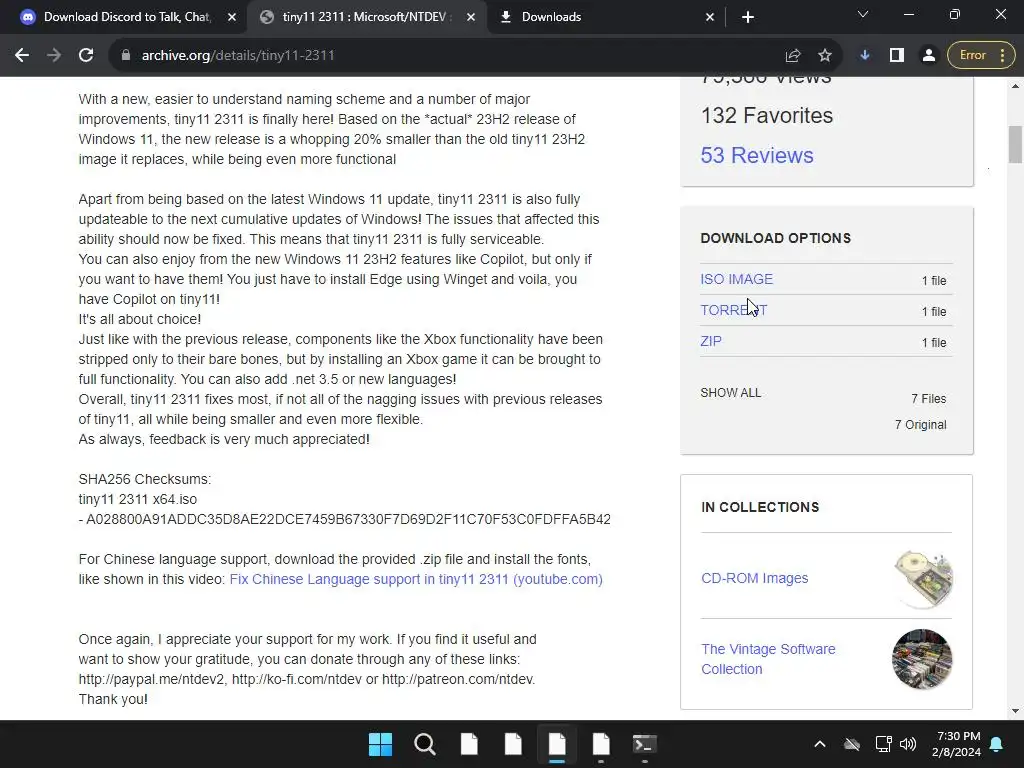Select the TORRENT download option
Screen dimensions: 1024x768
click(x=733, y=310)
